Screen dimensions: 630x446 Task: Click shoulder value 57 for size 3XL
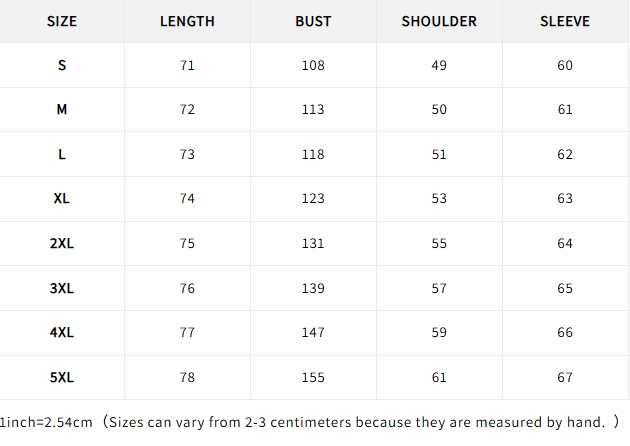click(x=439, y=288)
